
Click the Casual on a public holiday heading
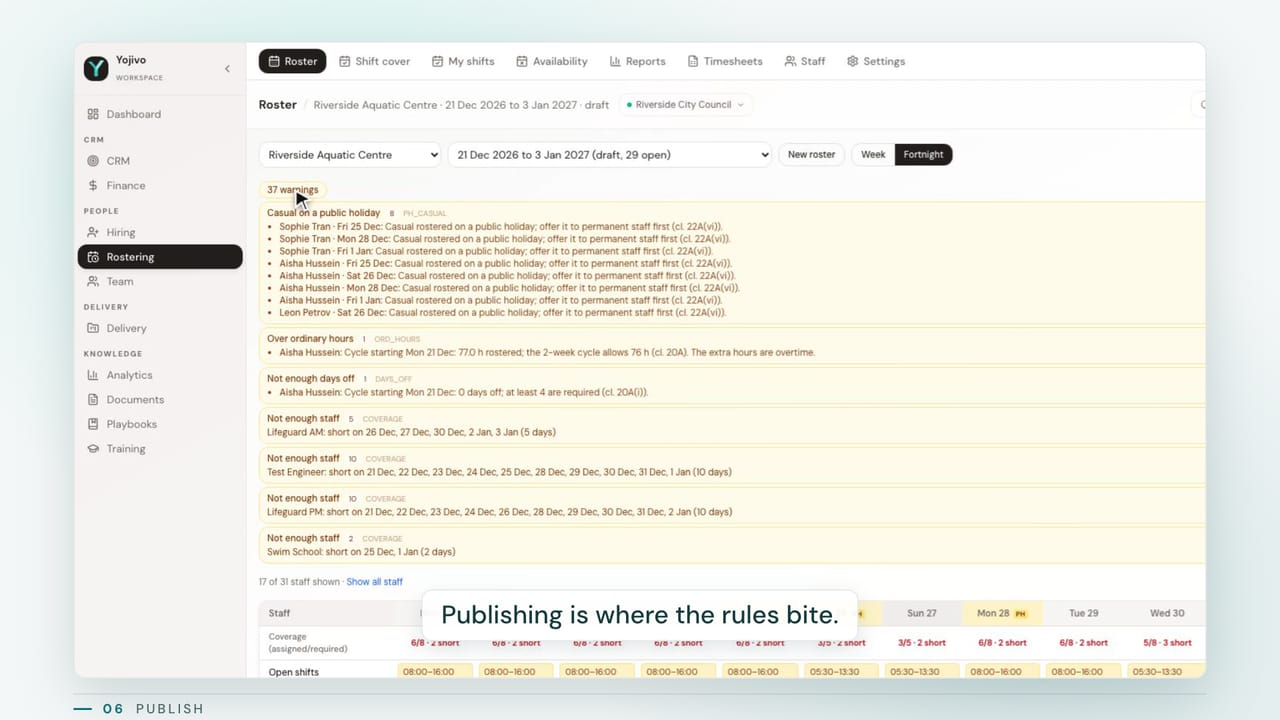point(323,213)
